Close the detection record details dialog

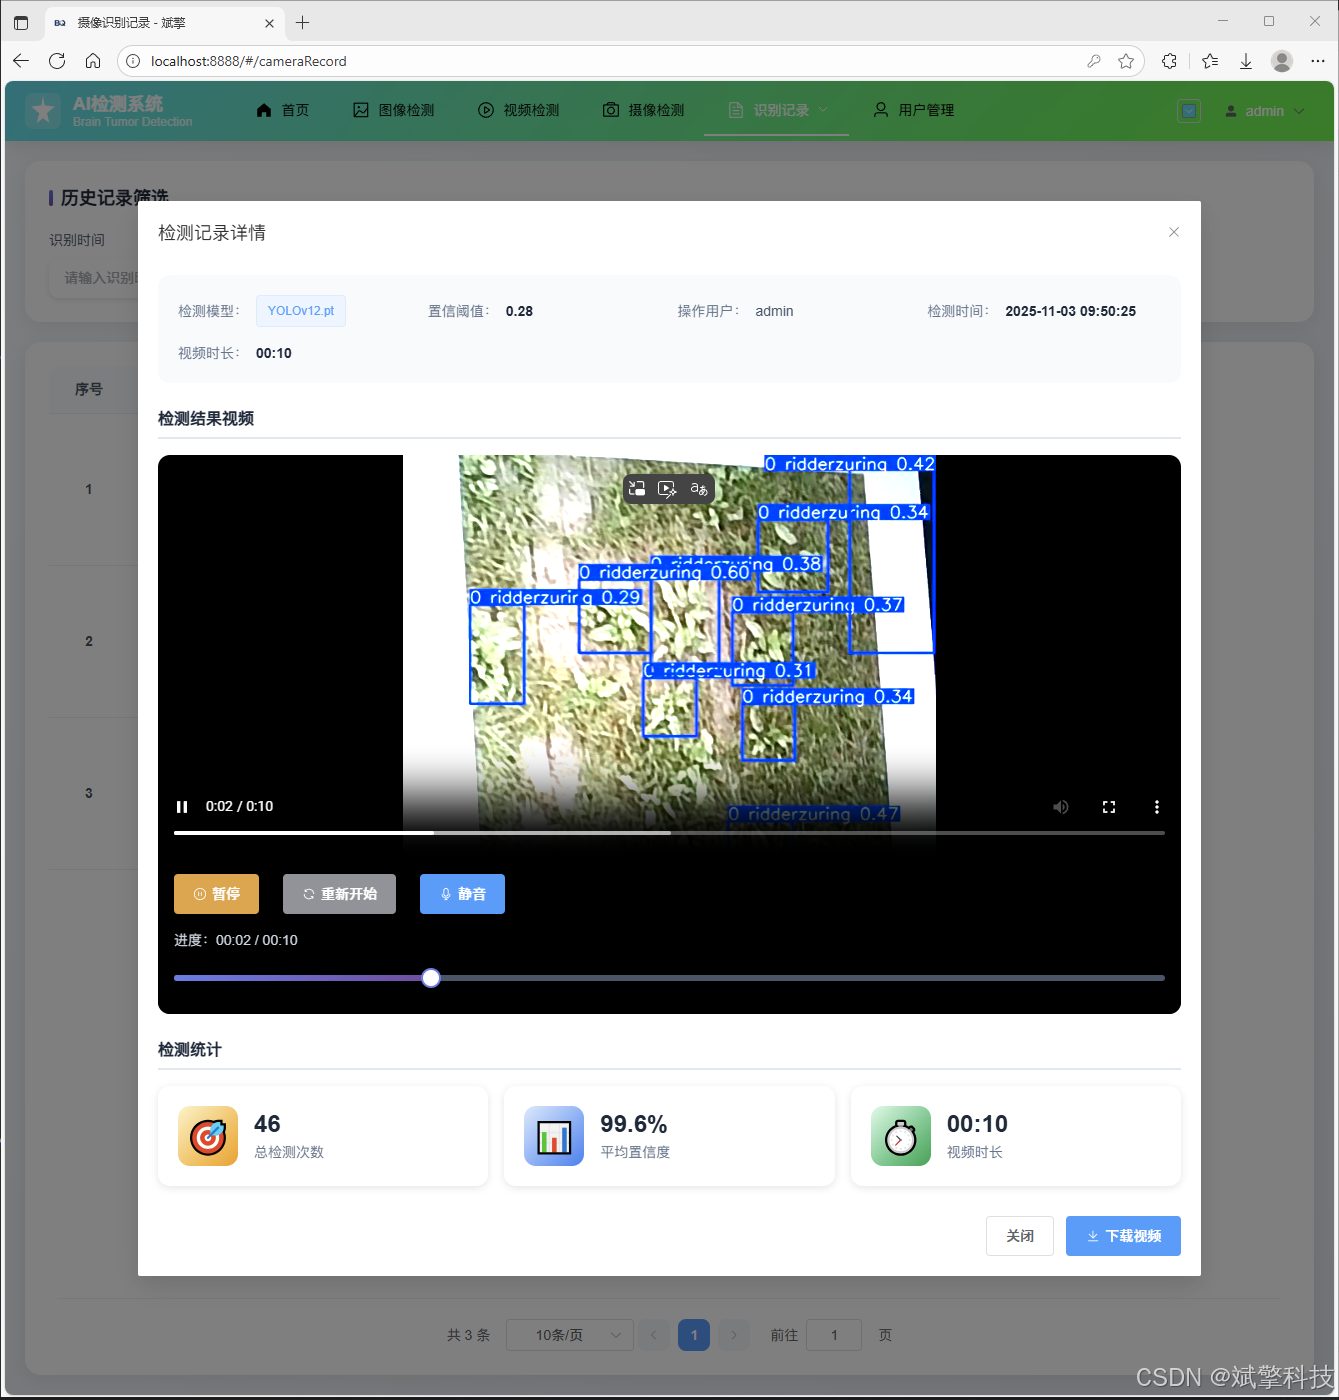tap(1174, 232)
